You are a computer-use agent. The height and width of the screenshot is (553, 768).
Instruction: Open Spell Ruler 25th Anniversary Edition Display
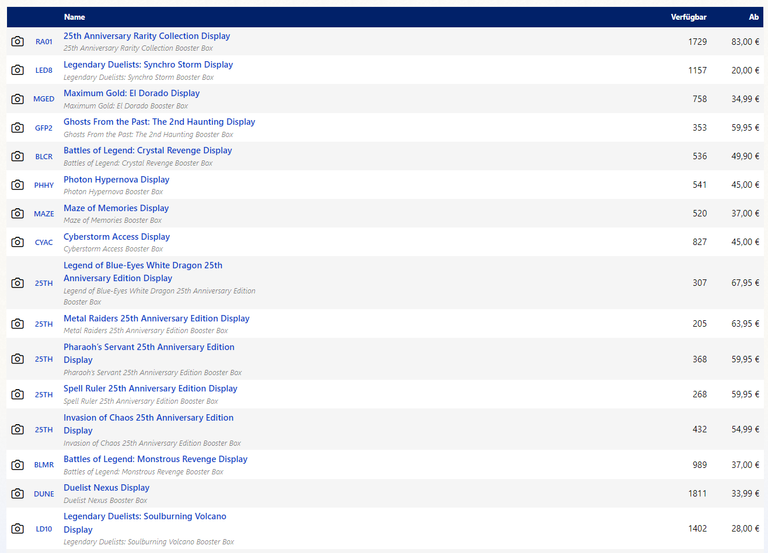click(150, 388)
